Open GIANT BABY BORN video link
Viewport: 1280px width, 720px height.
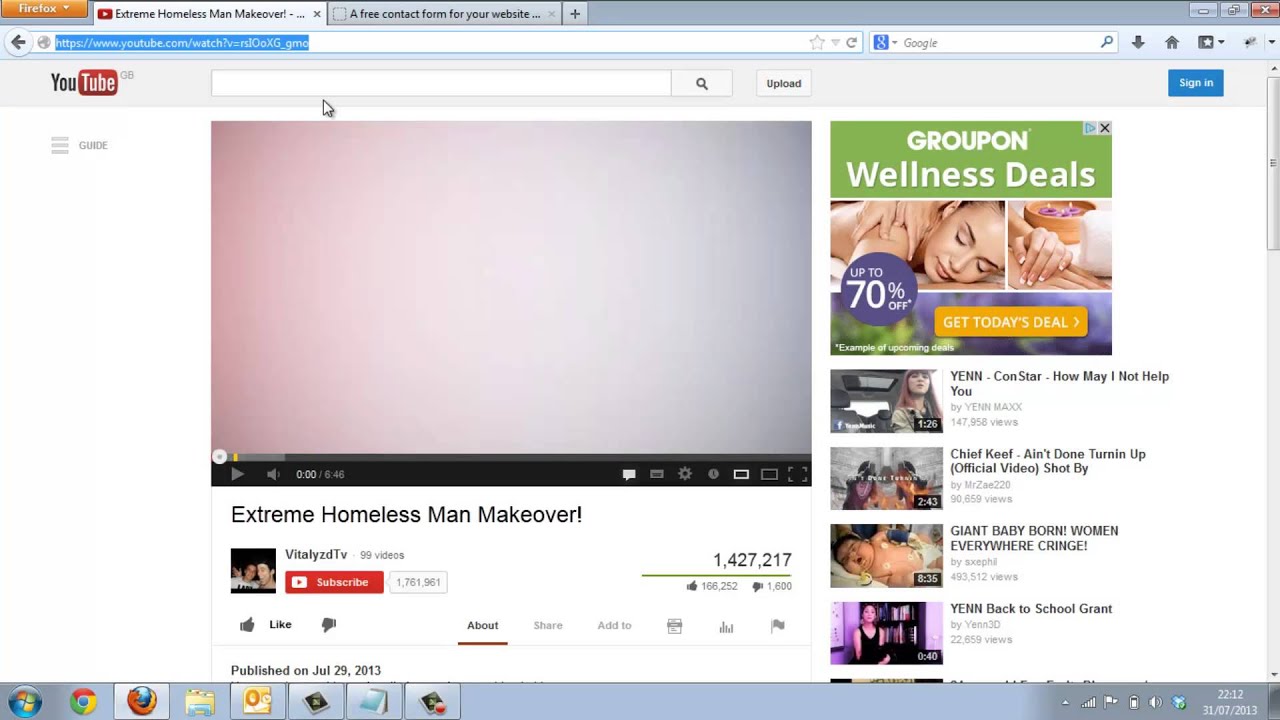pos(1034,538)
